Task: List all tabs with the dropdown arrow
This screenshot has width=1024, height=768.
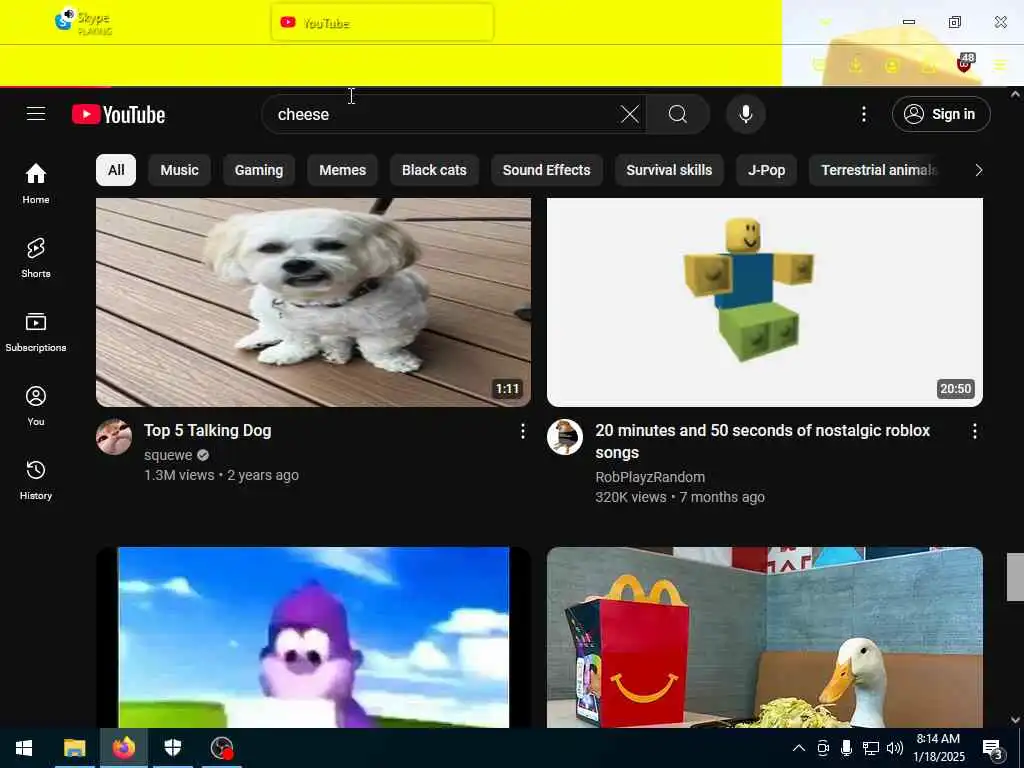Action: click(x=825, y=22)
